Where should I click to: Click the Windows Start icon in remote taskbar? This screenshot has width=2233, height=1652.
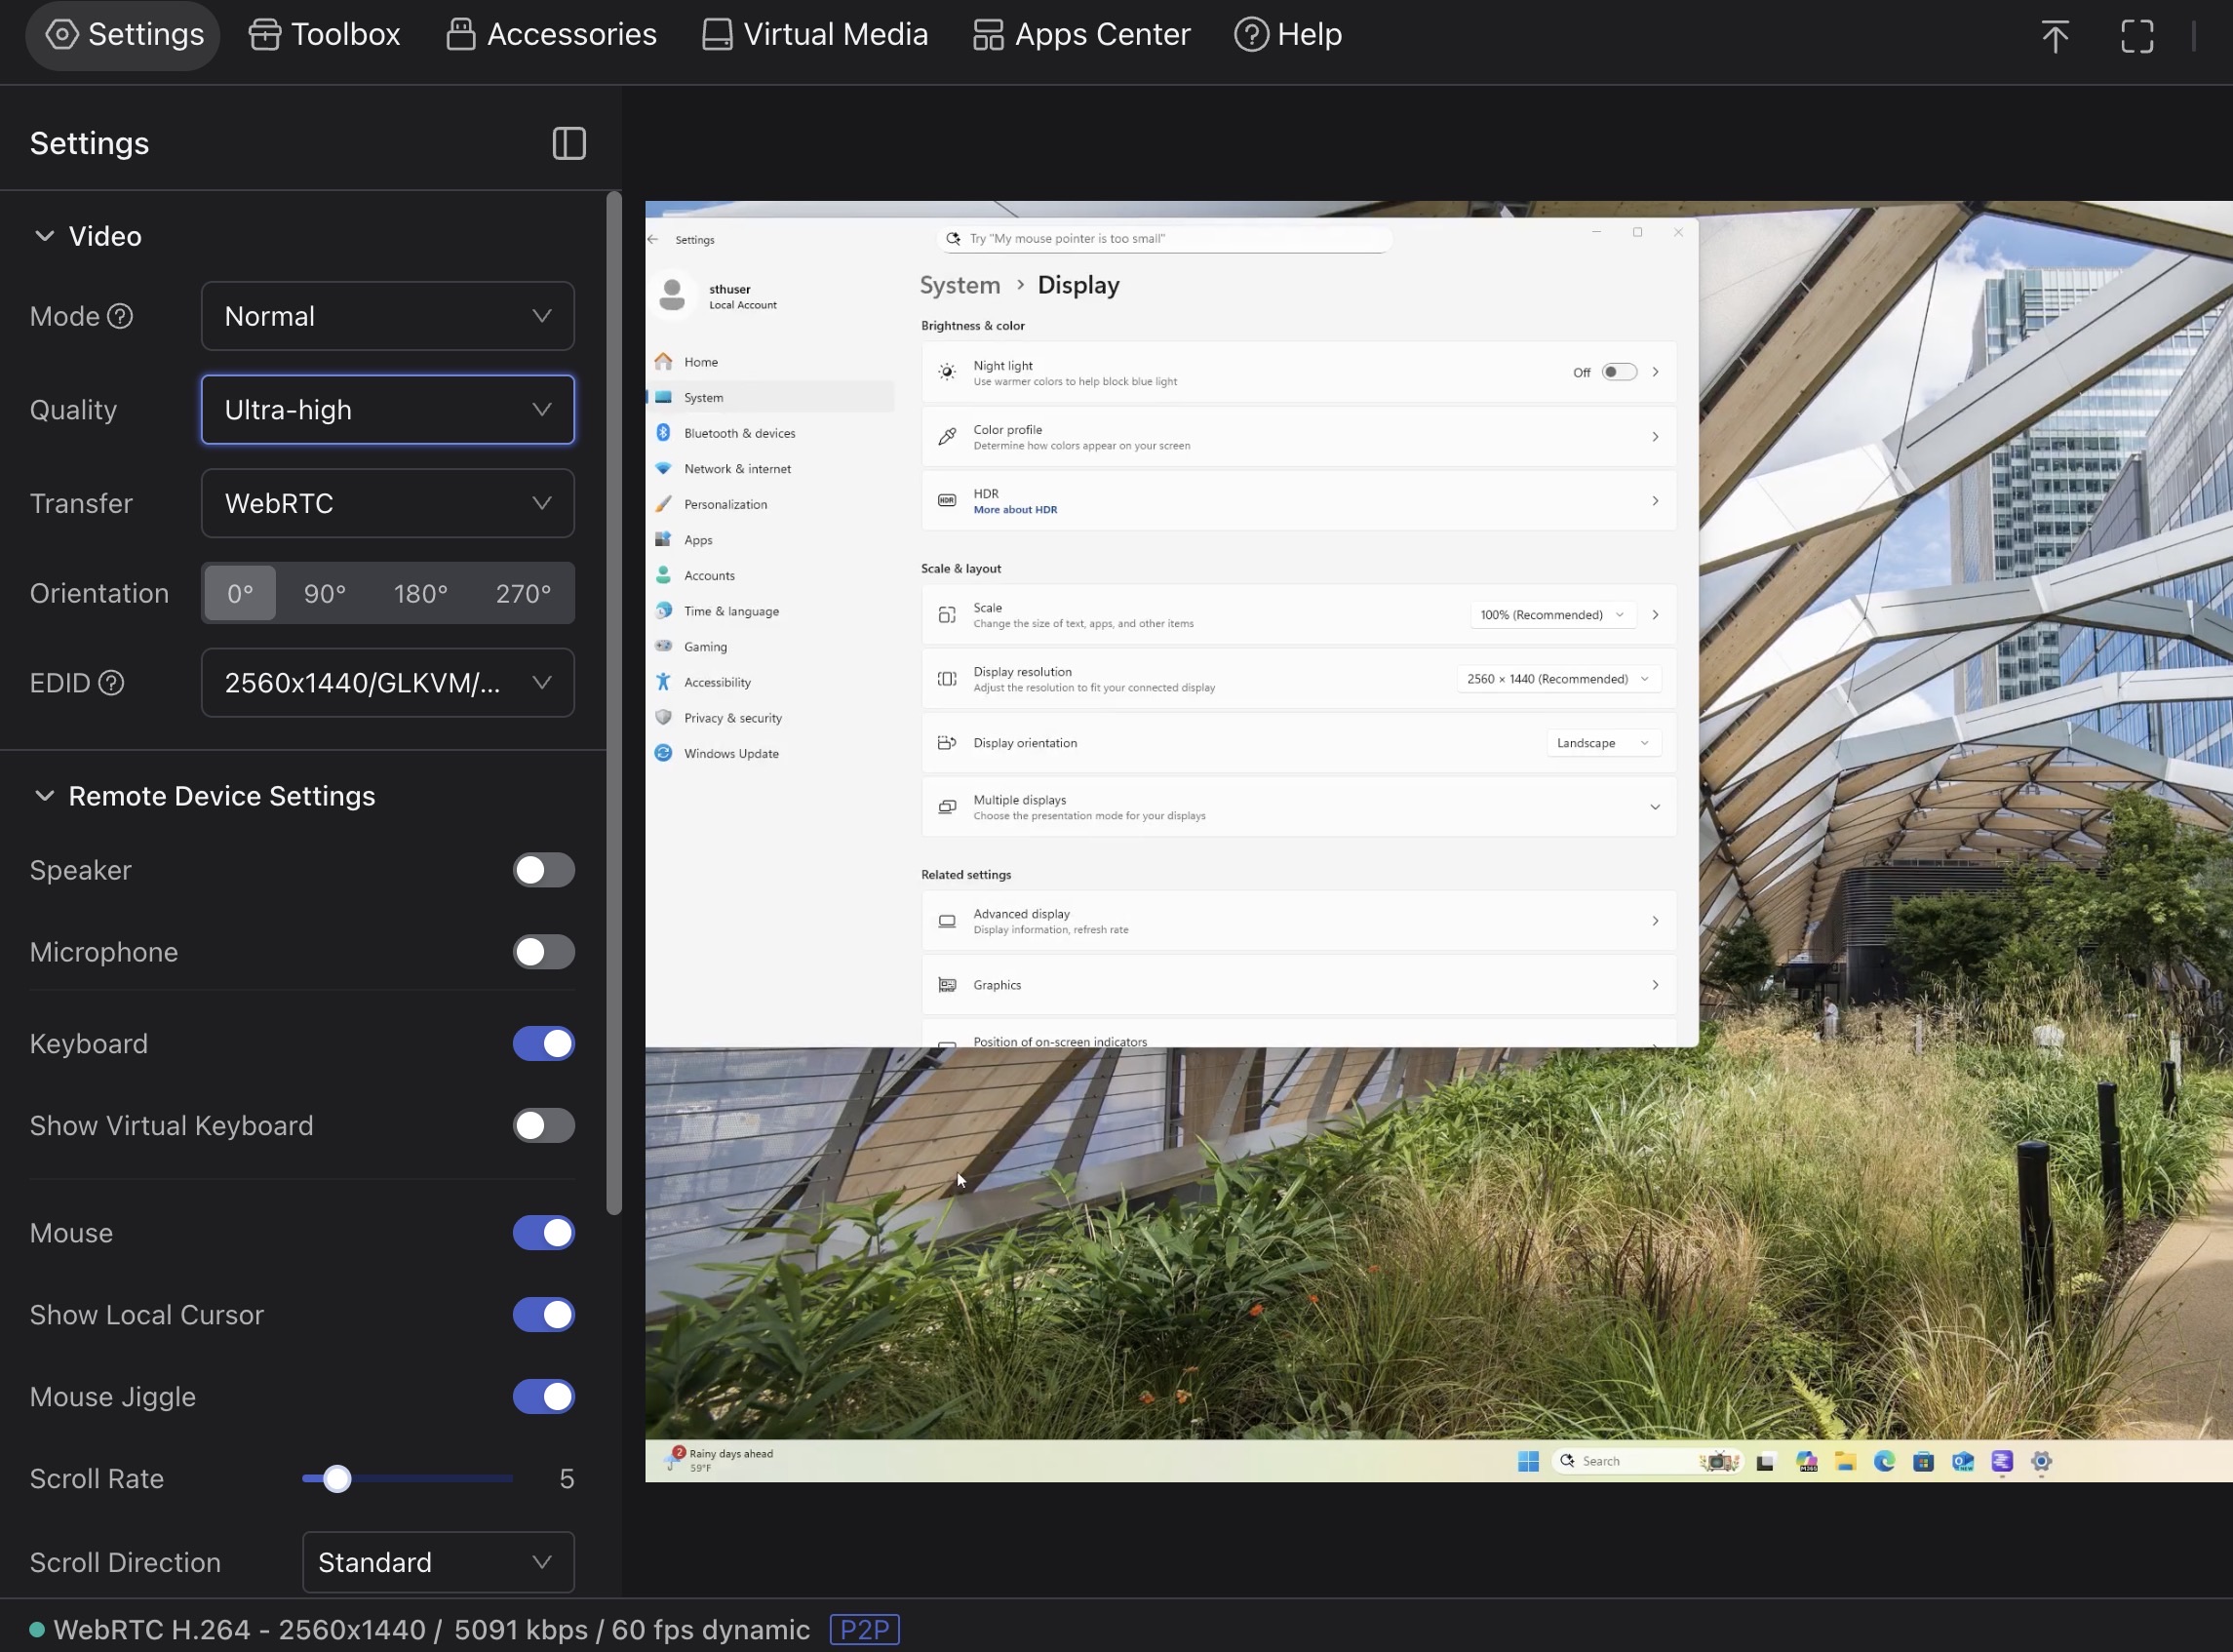tap(1528, 1461)
